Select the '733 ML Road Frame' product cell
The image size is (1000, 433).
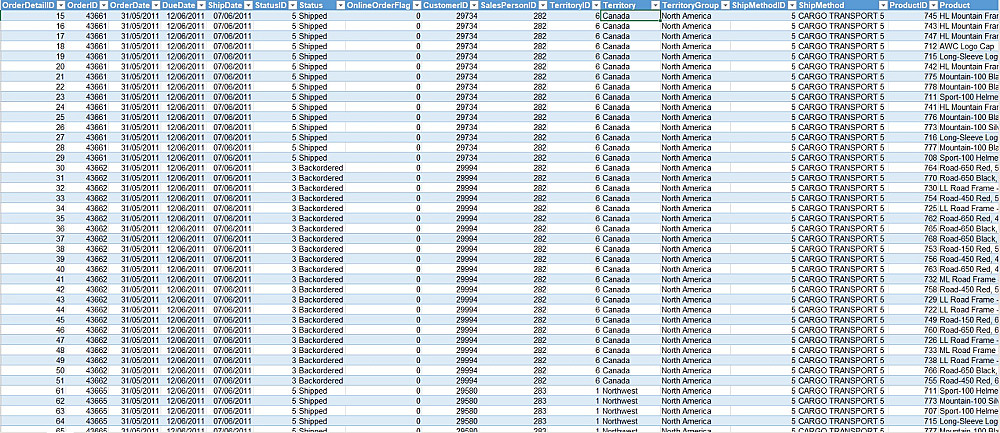click(969, 350)
